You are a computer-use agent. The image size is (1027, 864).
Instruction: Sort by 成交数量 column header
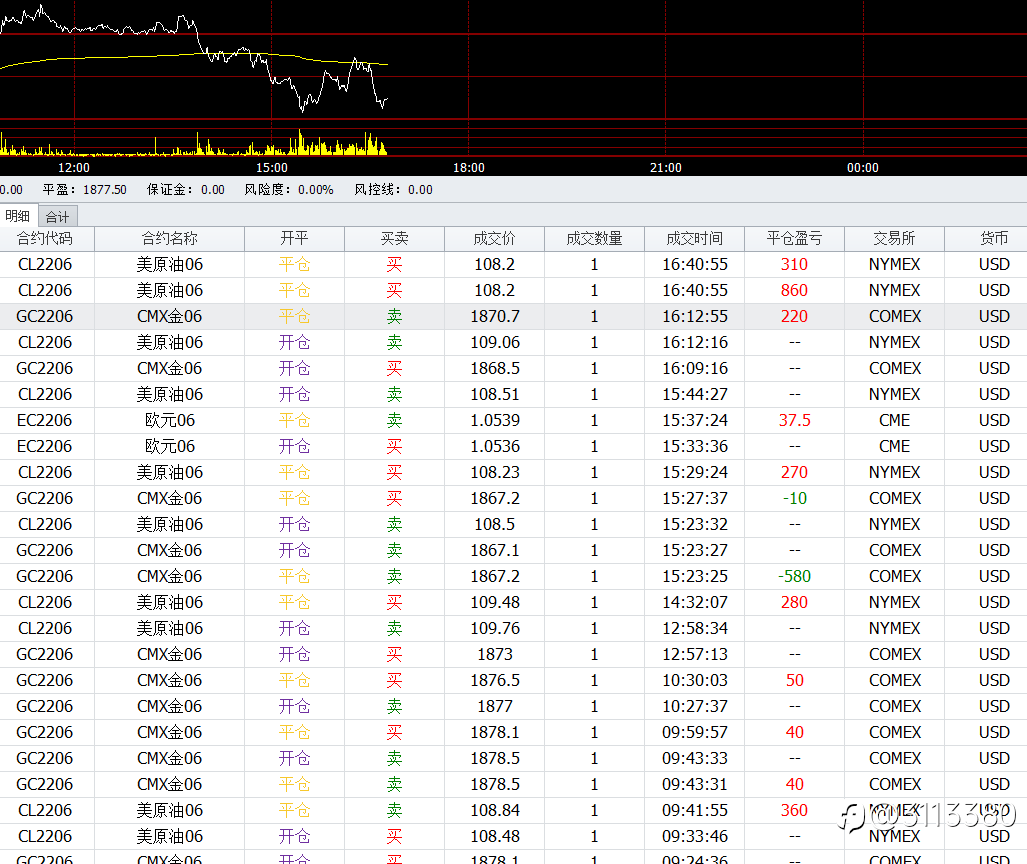(594, 239)
